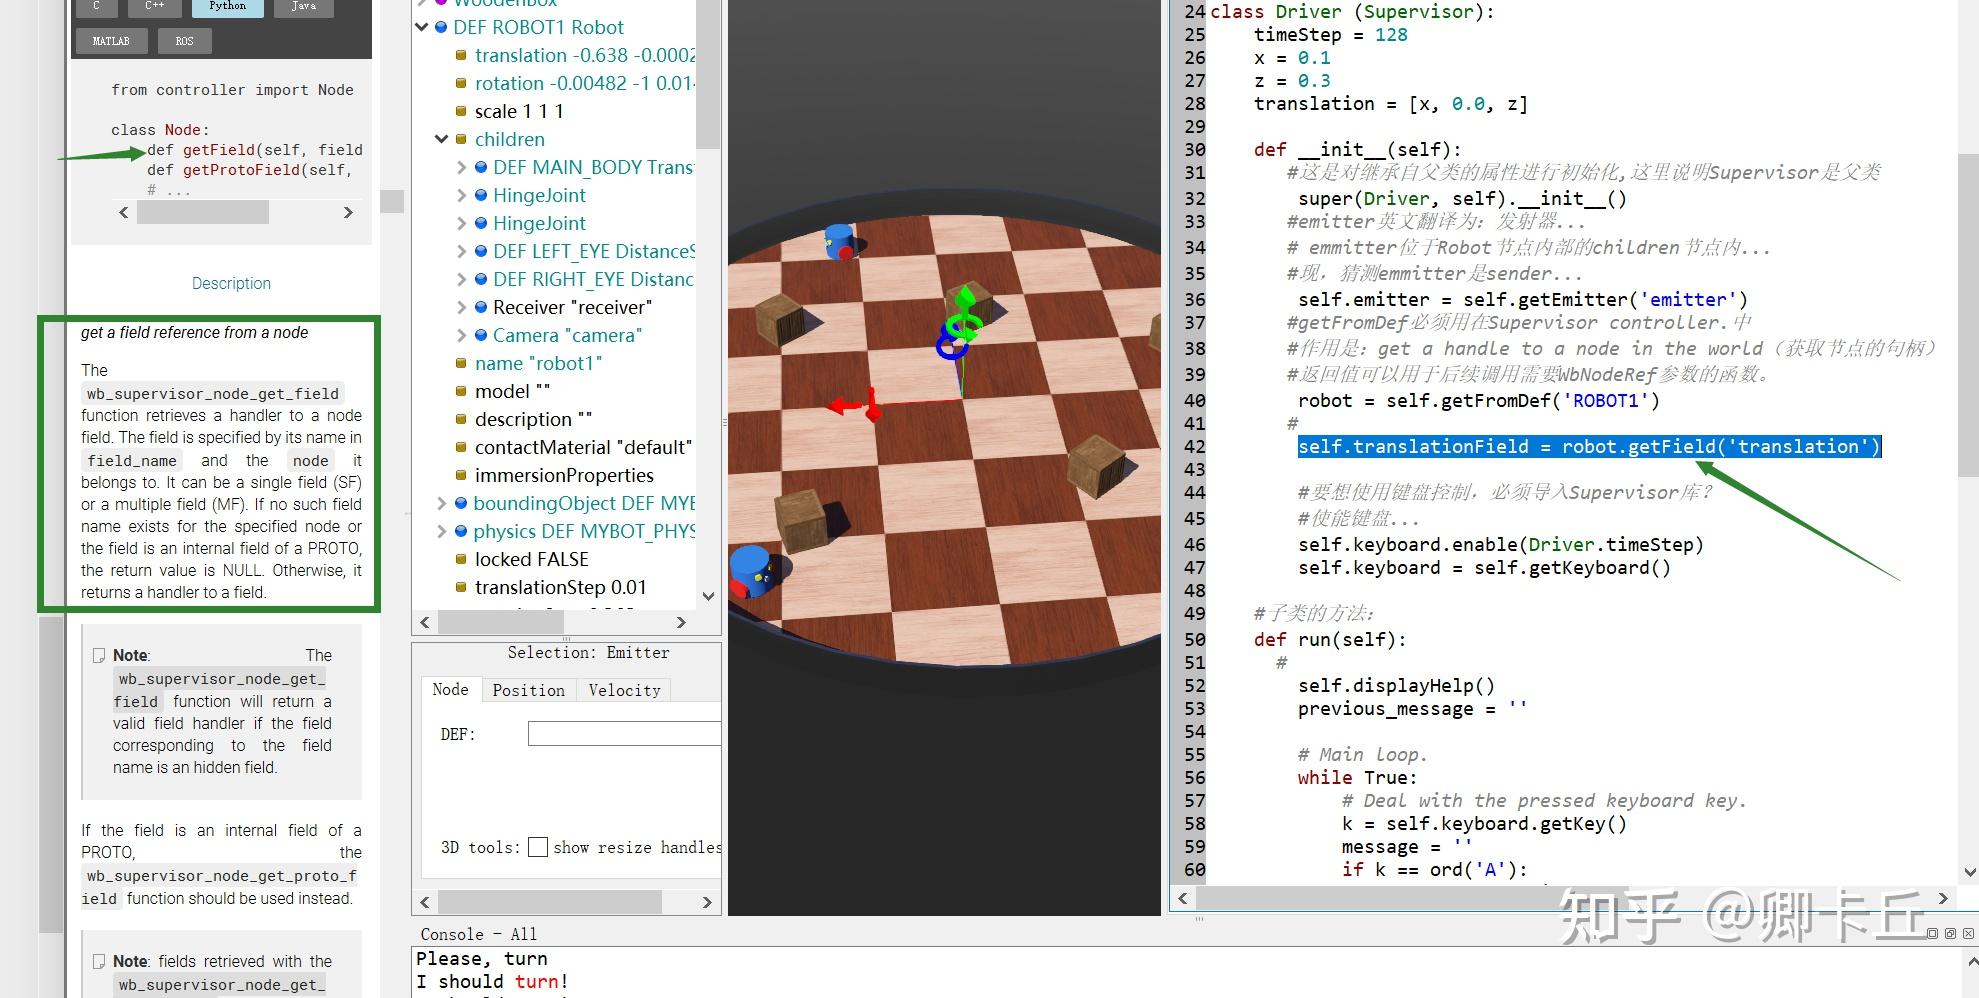The image size is (1979, 998).
Task: Click the Camera "camera" node icon
Action: 481,335
